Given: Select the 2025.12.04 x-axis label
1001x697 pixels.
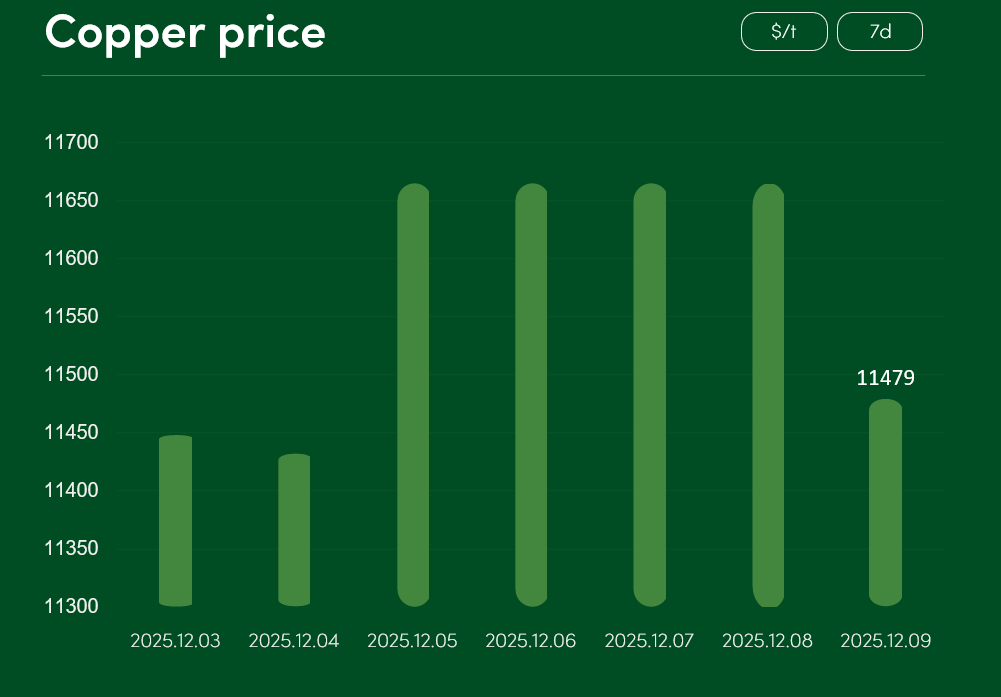Looking at the screenshot, I should click(x=294, y=641).
